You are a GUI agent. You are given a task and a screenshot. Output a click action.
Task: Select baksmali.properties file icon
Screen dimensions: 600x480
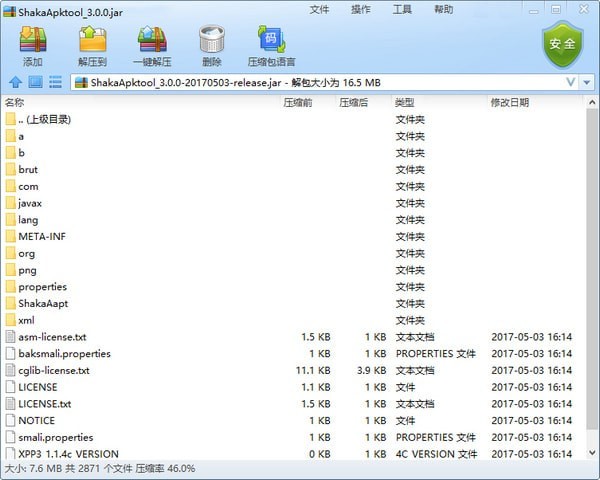coord(11,354)
